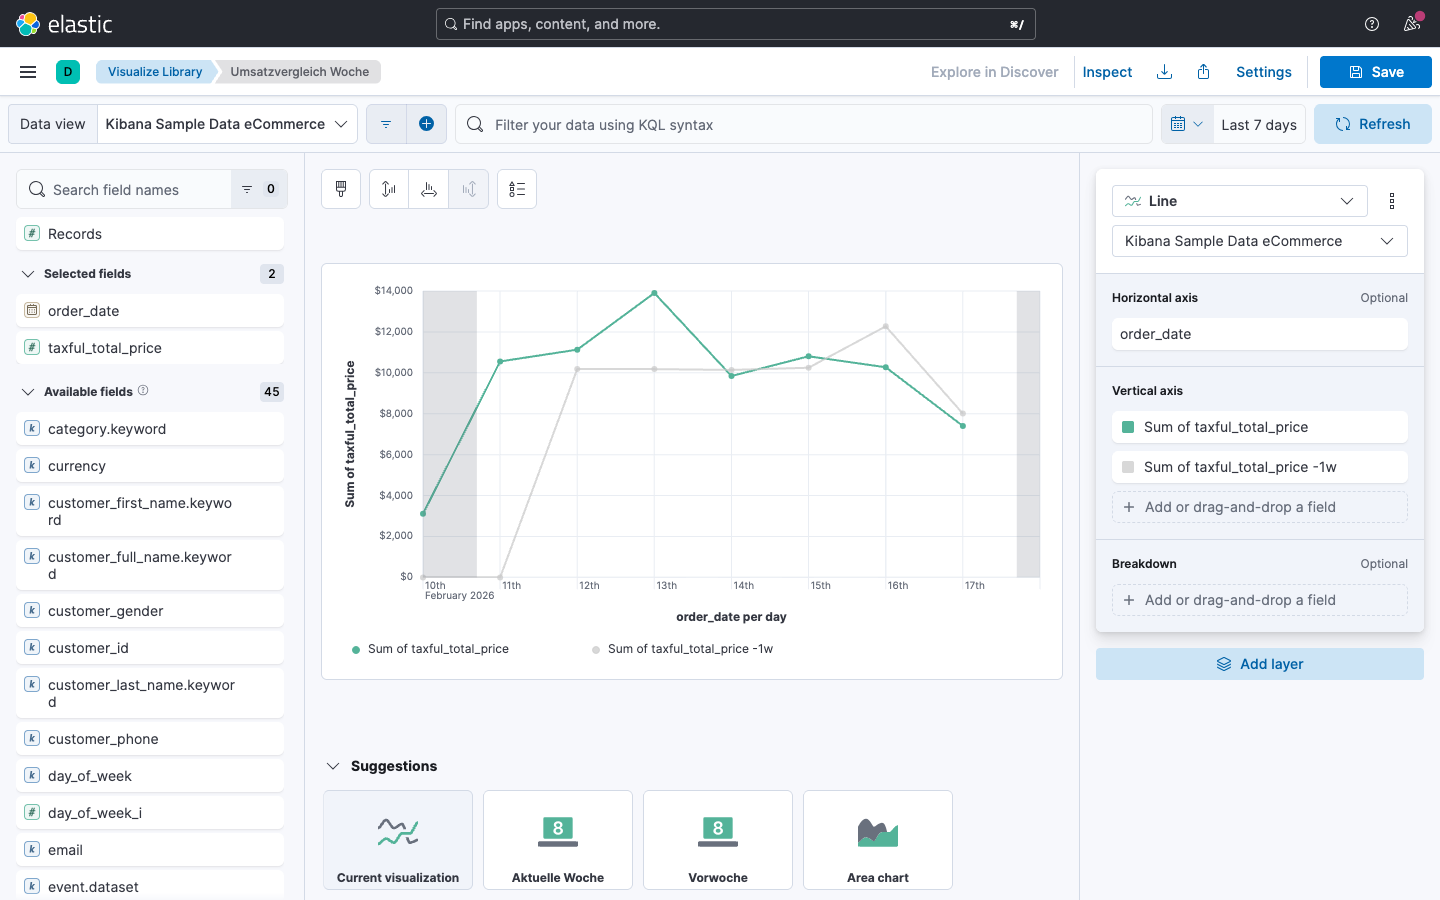
Task: Open the help menu icon
Action: click(x=1372, y=24)
